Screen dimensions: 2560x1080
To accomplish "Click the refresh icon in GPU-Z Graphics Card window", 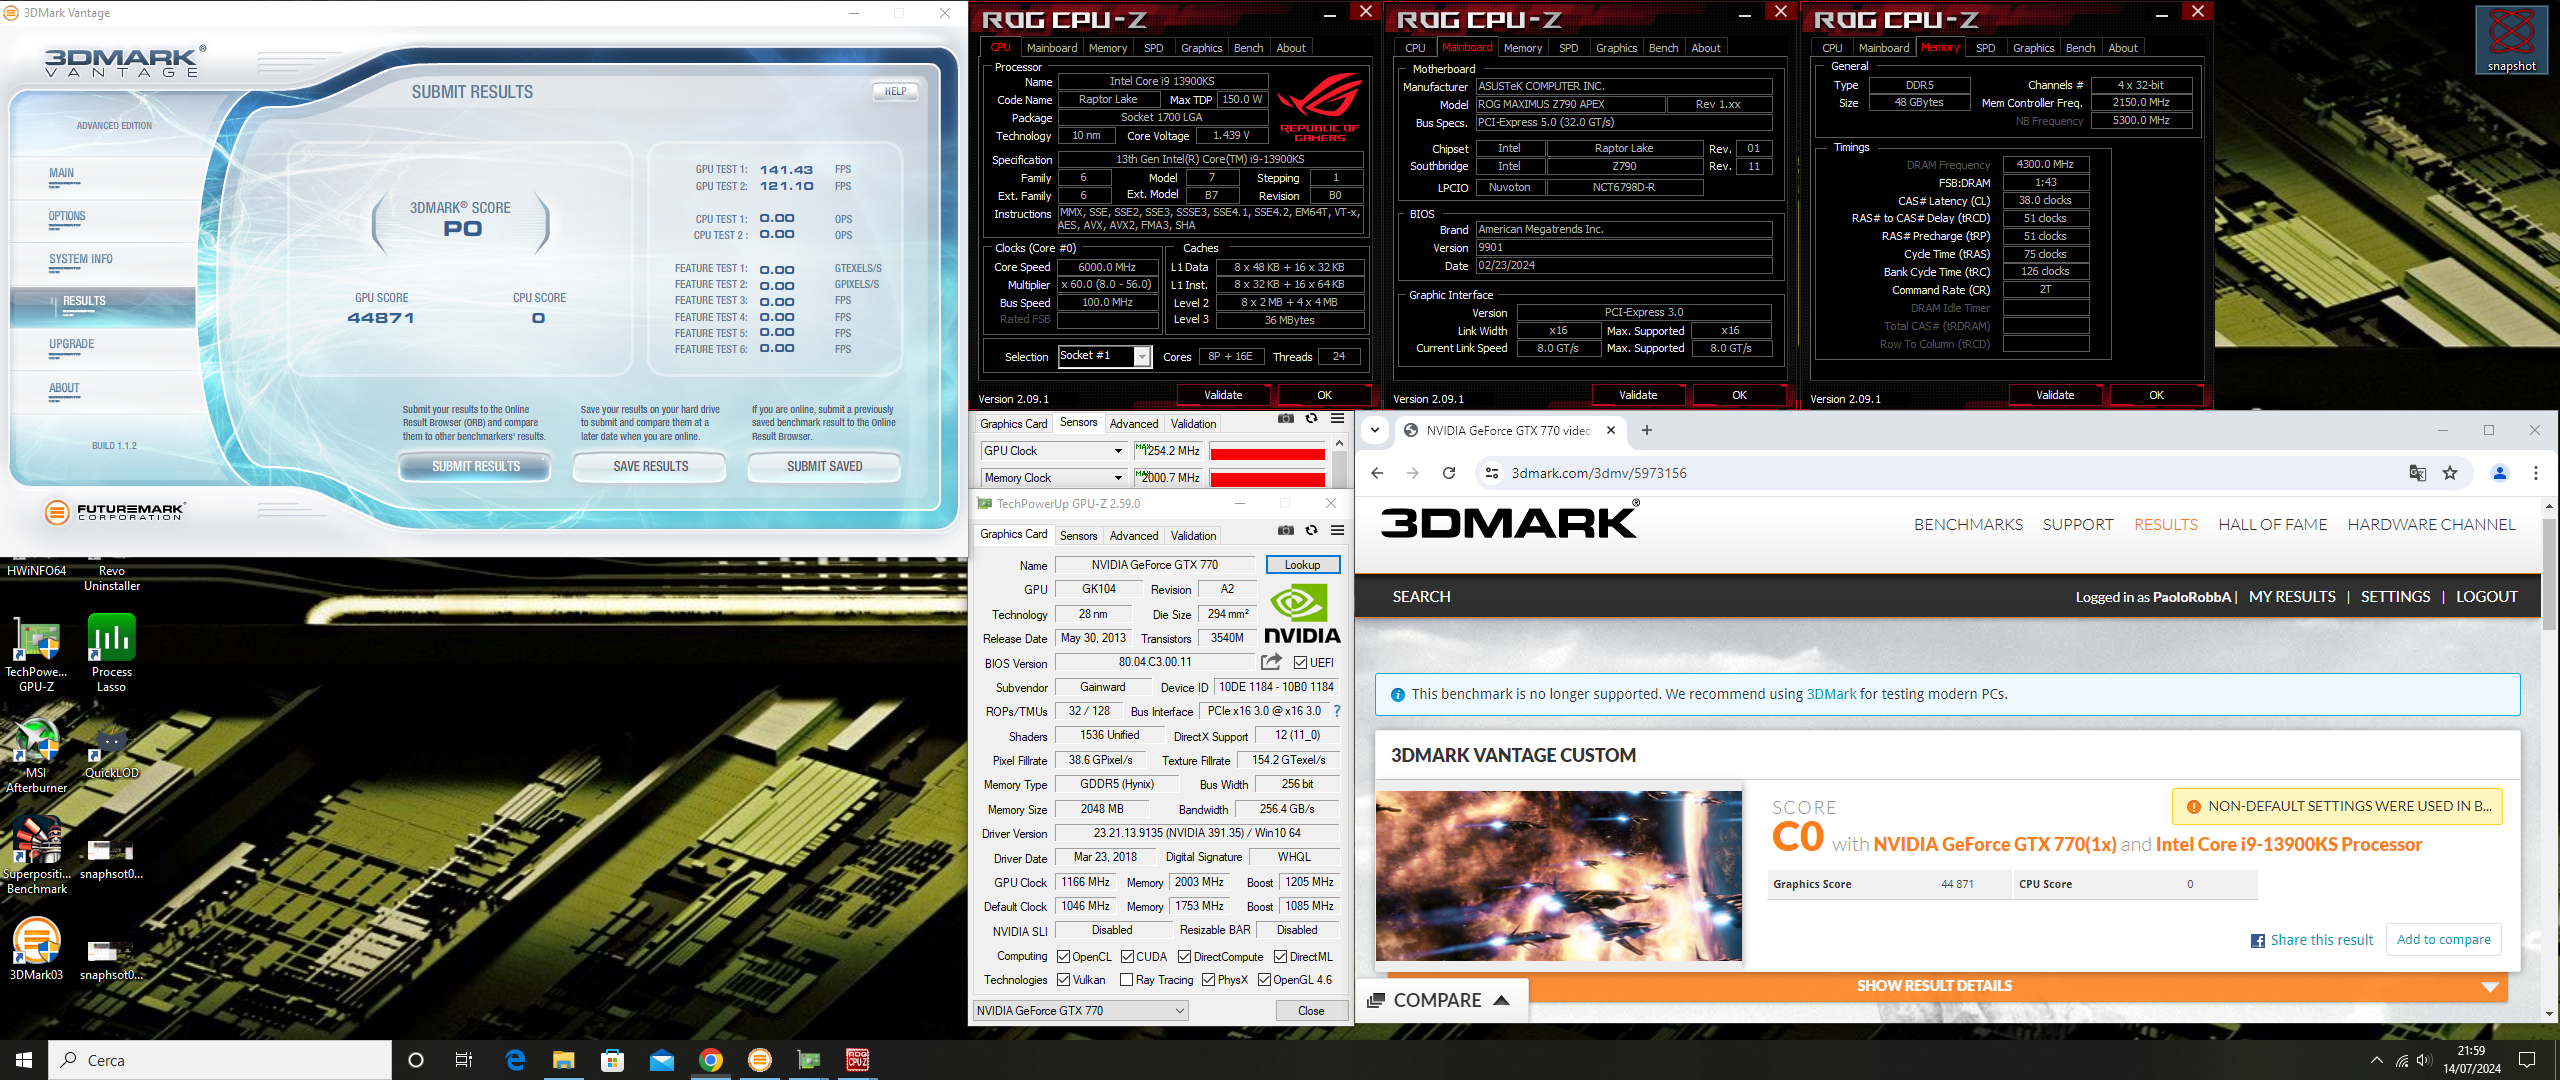I will 1311,530.
